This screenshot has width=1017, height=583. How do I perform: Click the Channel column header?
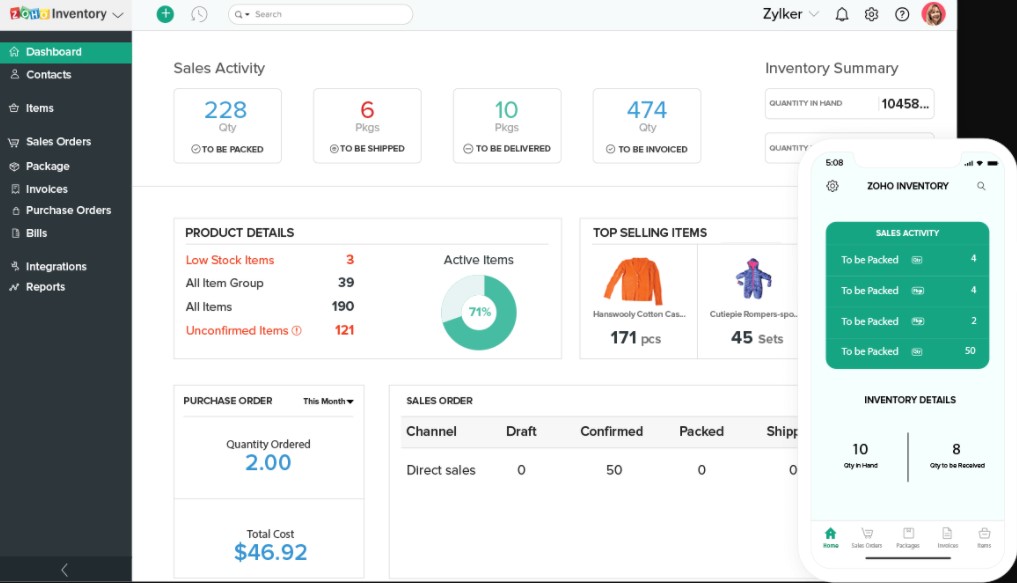pos(431,432)
